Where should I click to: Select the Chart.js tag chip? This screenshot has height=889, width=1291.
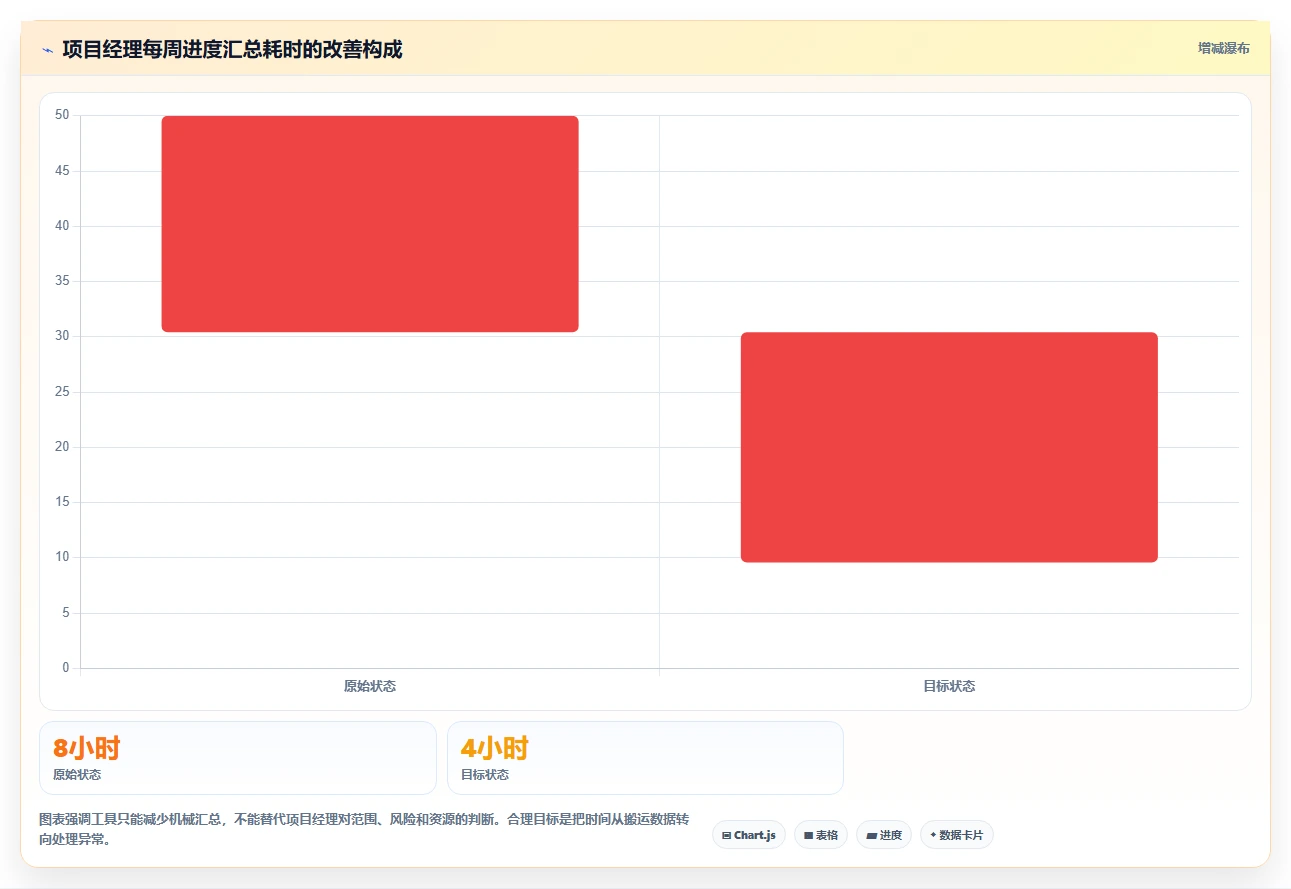tap(749, 835)
